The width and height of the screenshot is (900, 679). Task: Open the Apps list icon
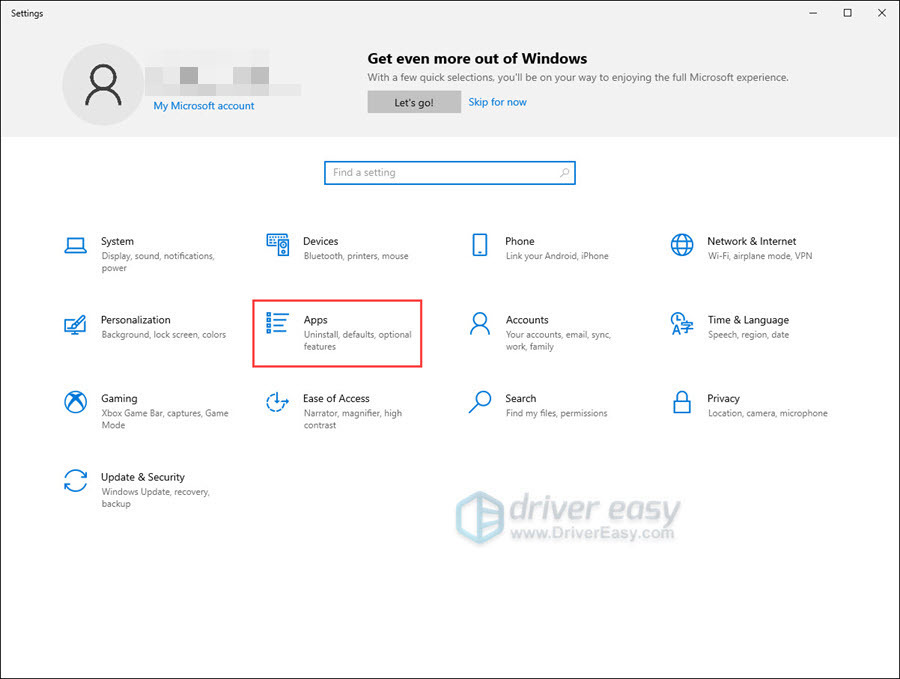click(x=277, y=323)
